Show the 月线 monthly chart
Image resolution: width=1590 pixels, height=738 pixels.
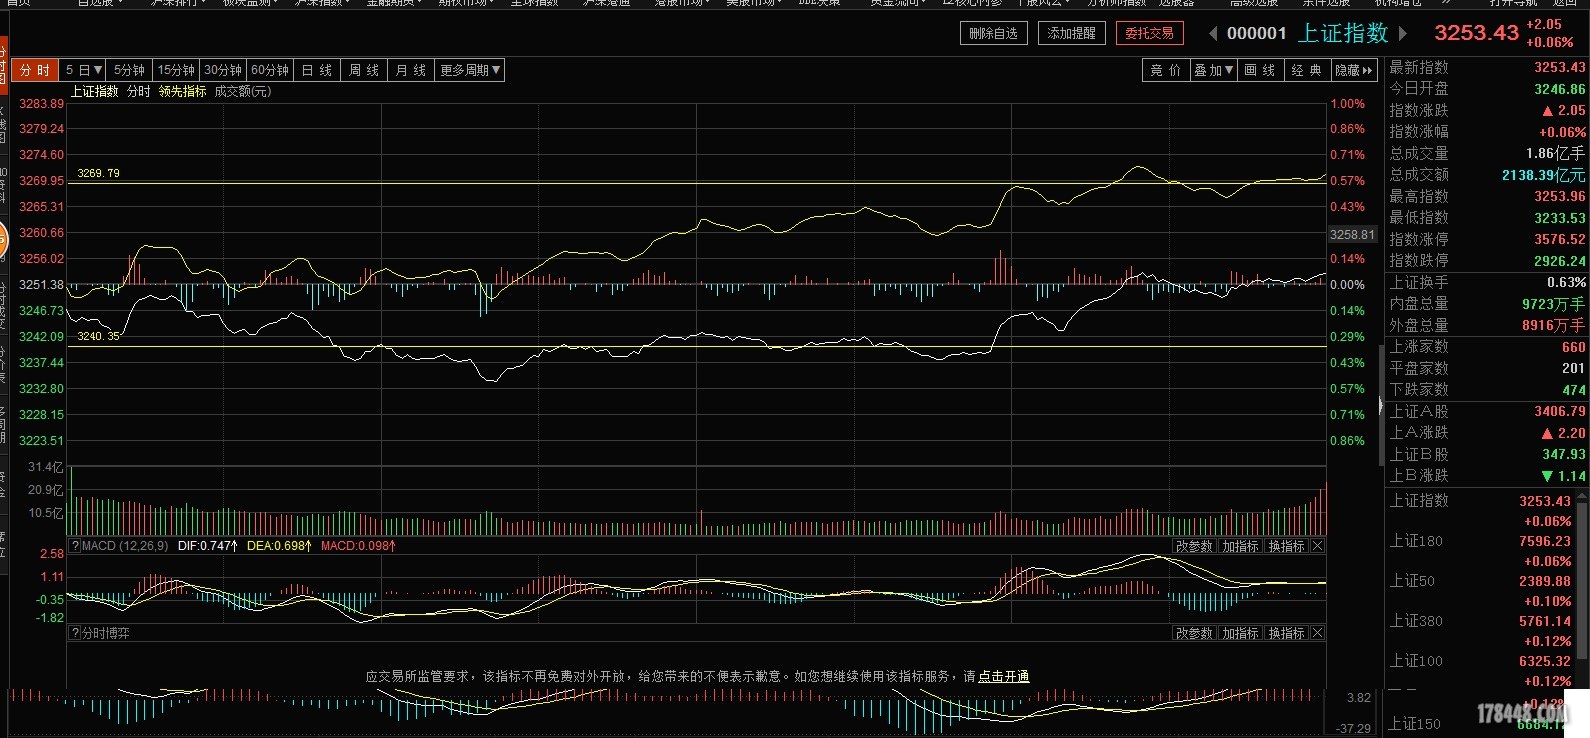[x=411, y=70]
